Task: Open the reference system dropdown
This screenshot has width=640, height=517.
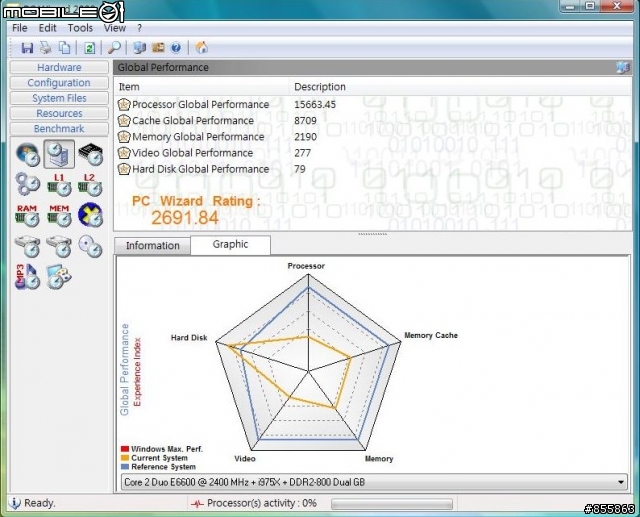Action: coord(374,482)
